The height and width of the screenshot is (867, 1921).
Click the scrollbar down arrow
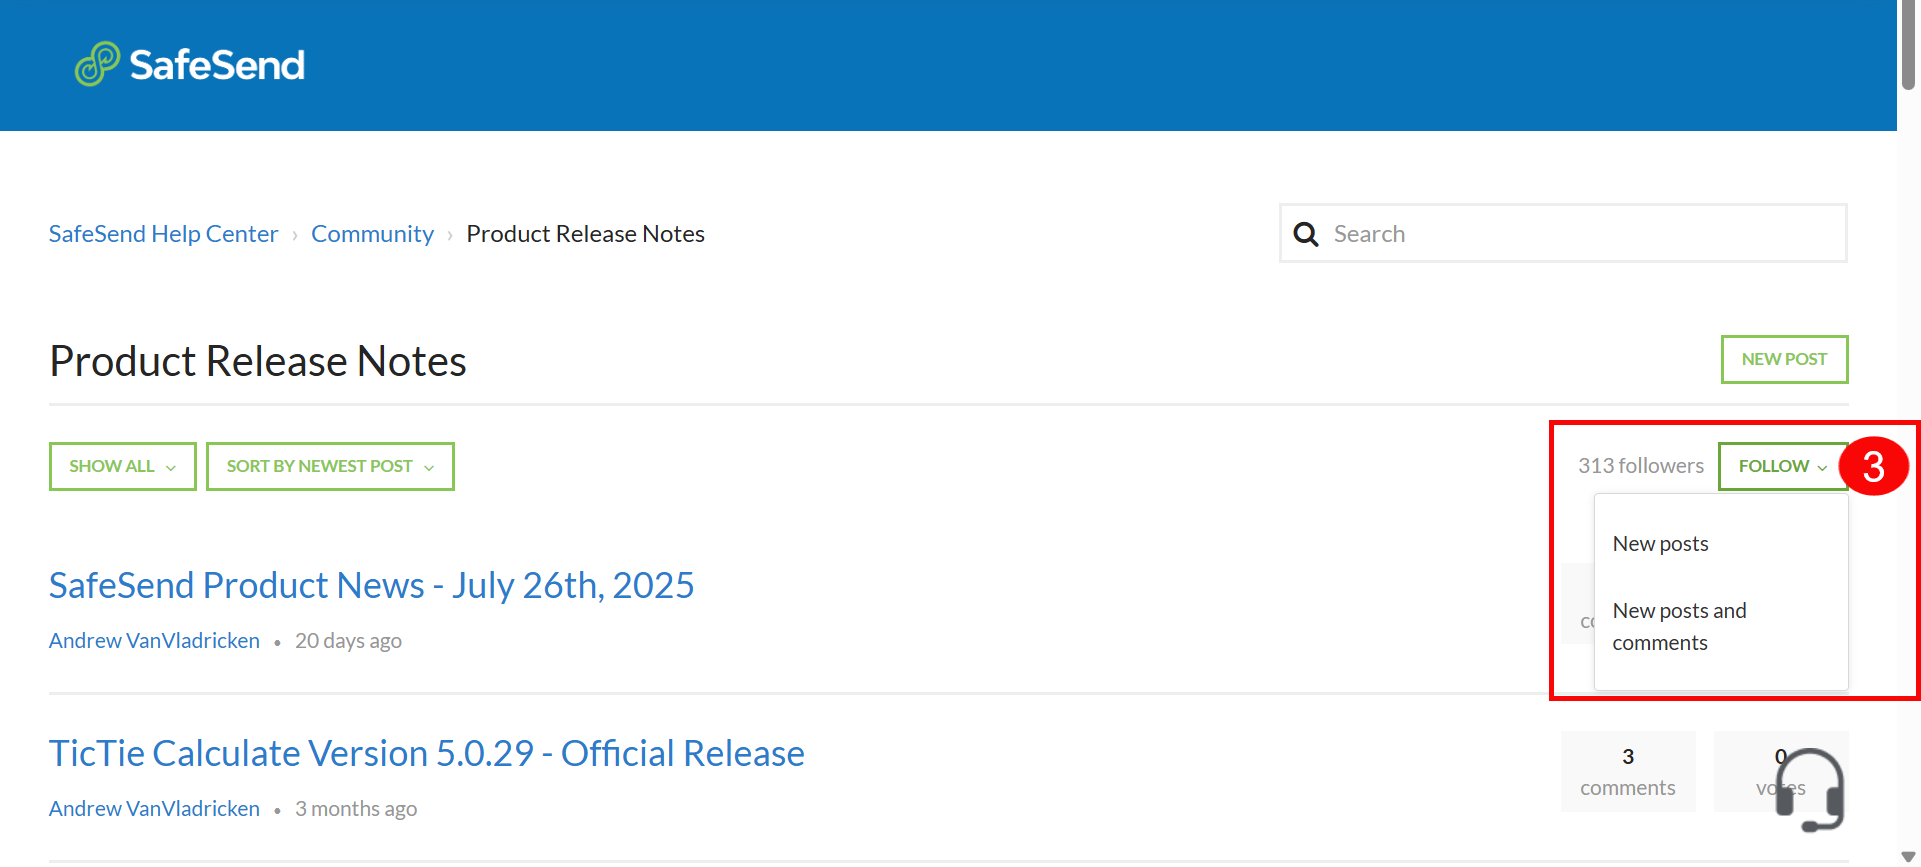click(x=1908, y=857)
